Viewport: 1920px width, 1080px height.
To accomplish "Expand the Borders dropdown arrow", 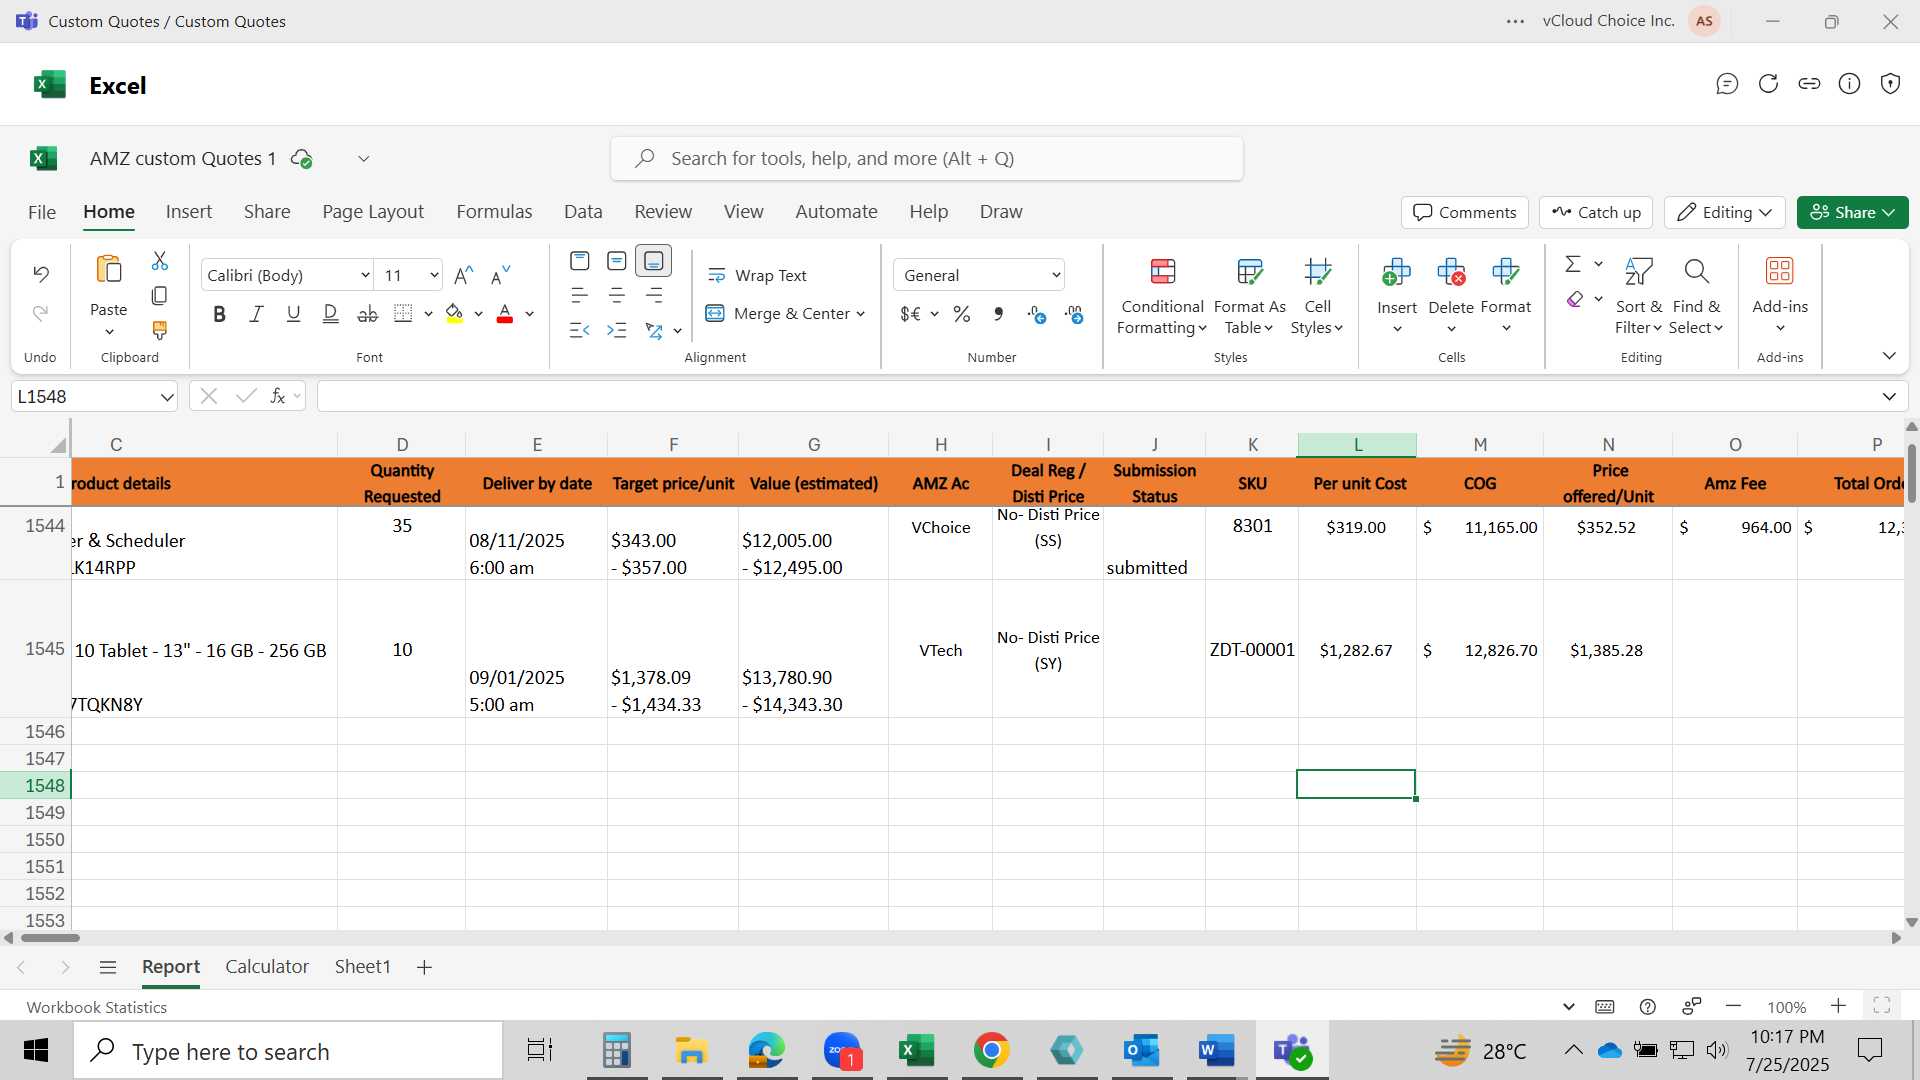I will [x=428, y=314].
